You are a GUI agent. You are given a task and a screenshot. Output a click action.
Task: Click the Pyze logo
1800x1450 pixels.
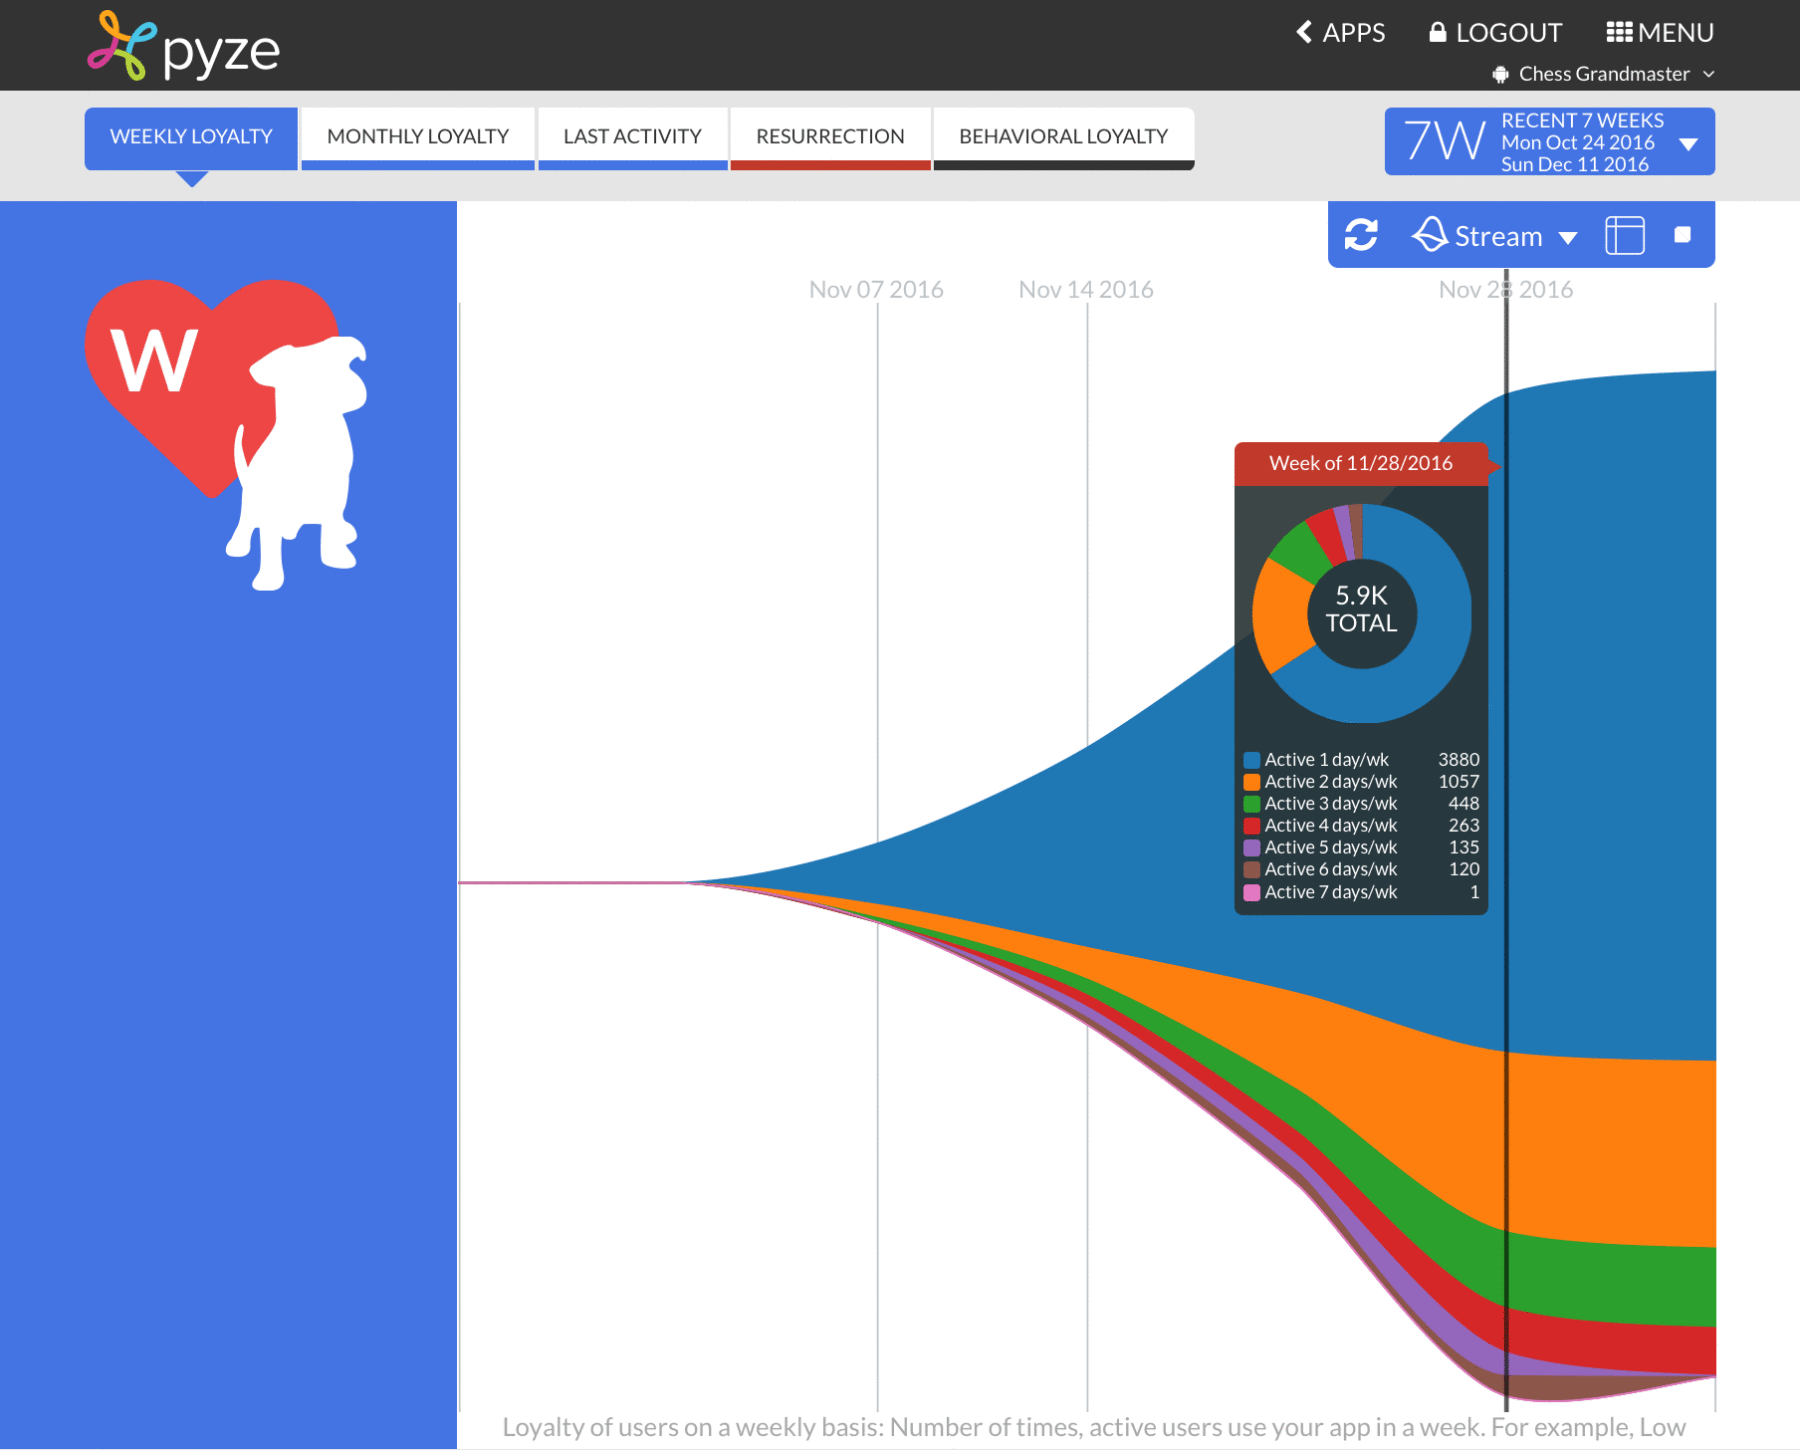coord(183,47)
